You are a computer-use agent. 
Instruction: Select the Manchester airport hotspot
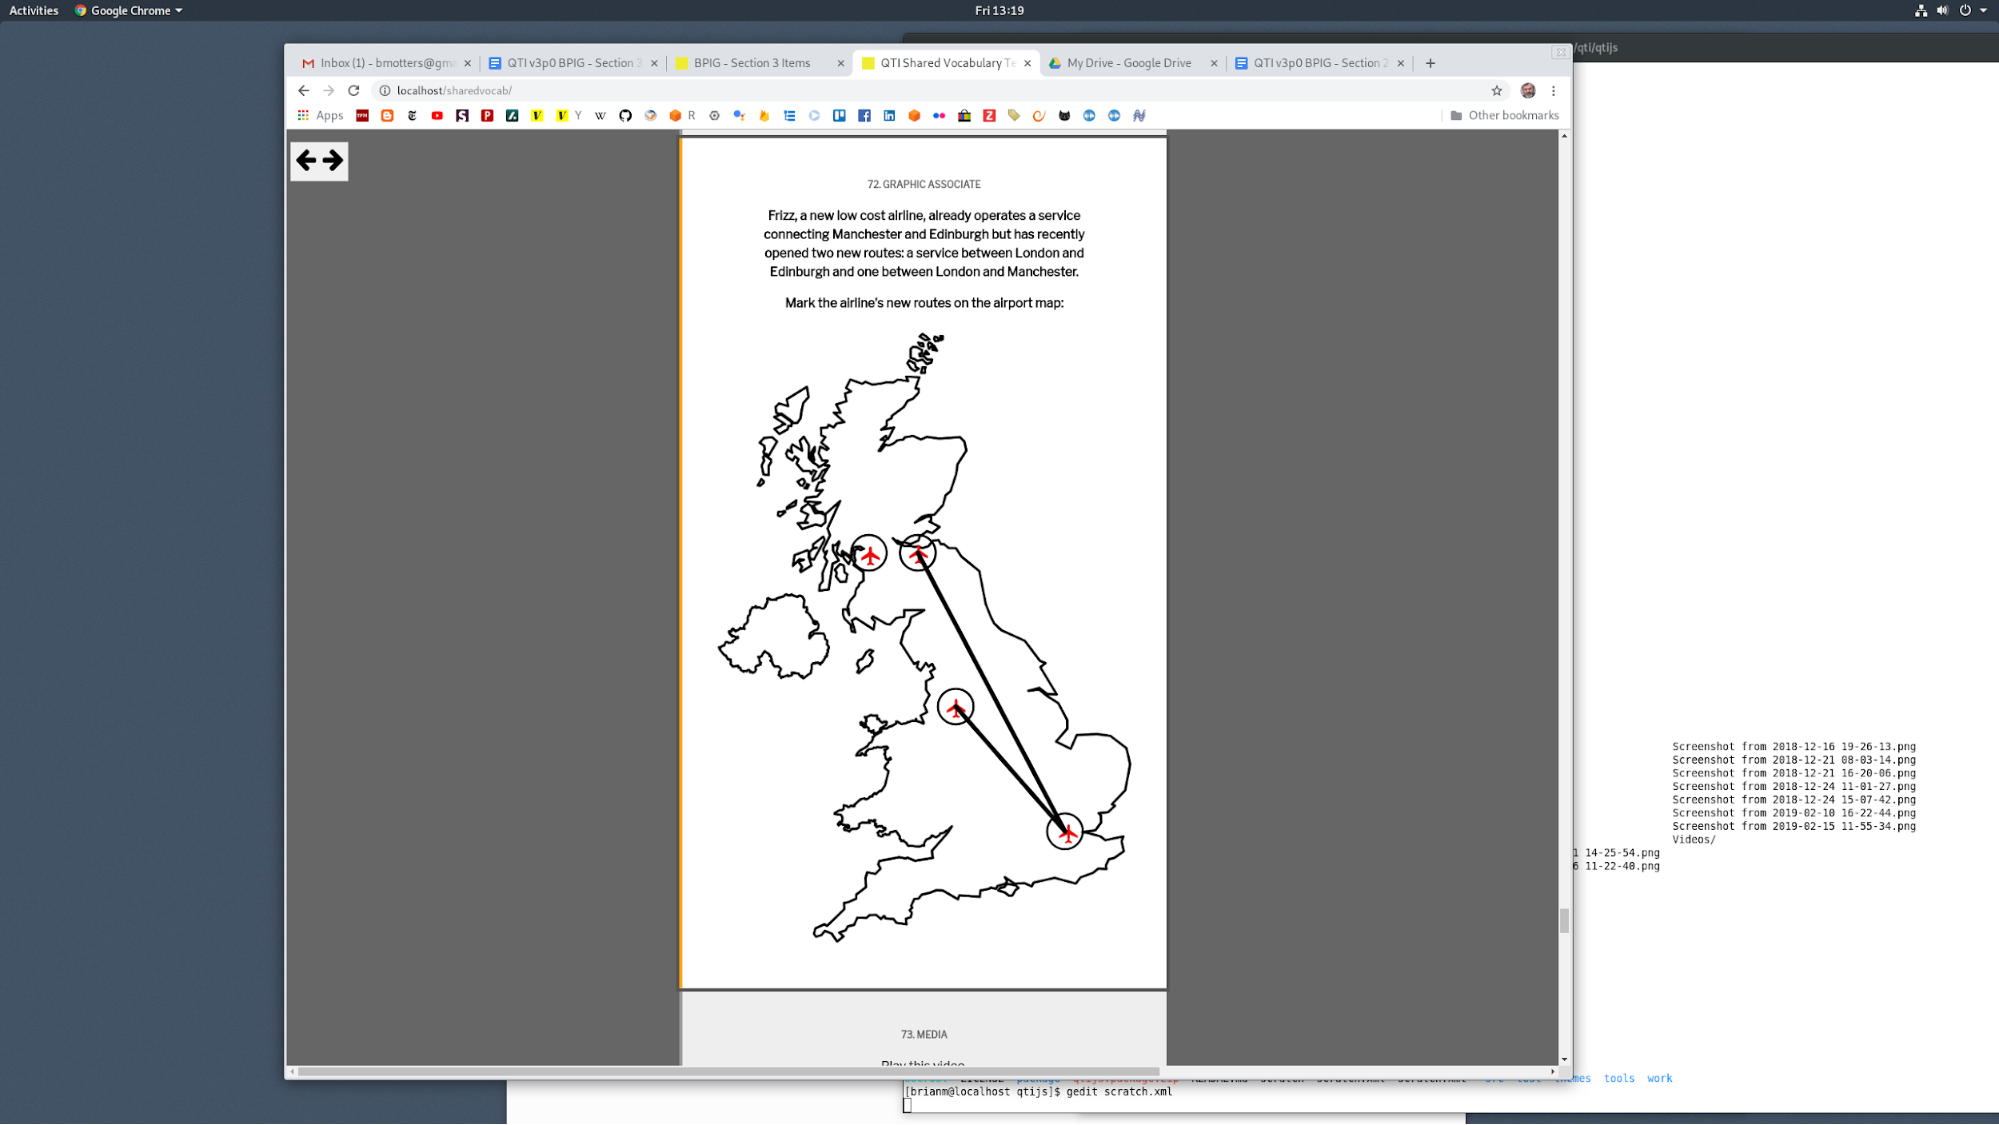click(x=956, y=707)
